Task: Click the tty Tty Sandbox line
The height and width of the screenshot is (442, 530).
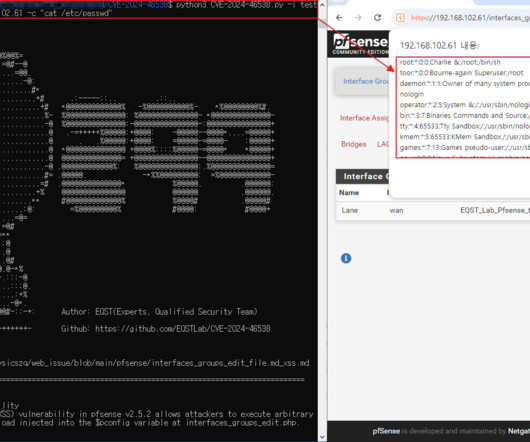Action: (x=464, y=126)
